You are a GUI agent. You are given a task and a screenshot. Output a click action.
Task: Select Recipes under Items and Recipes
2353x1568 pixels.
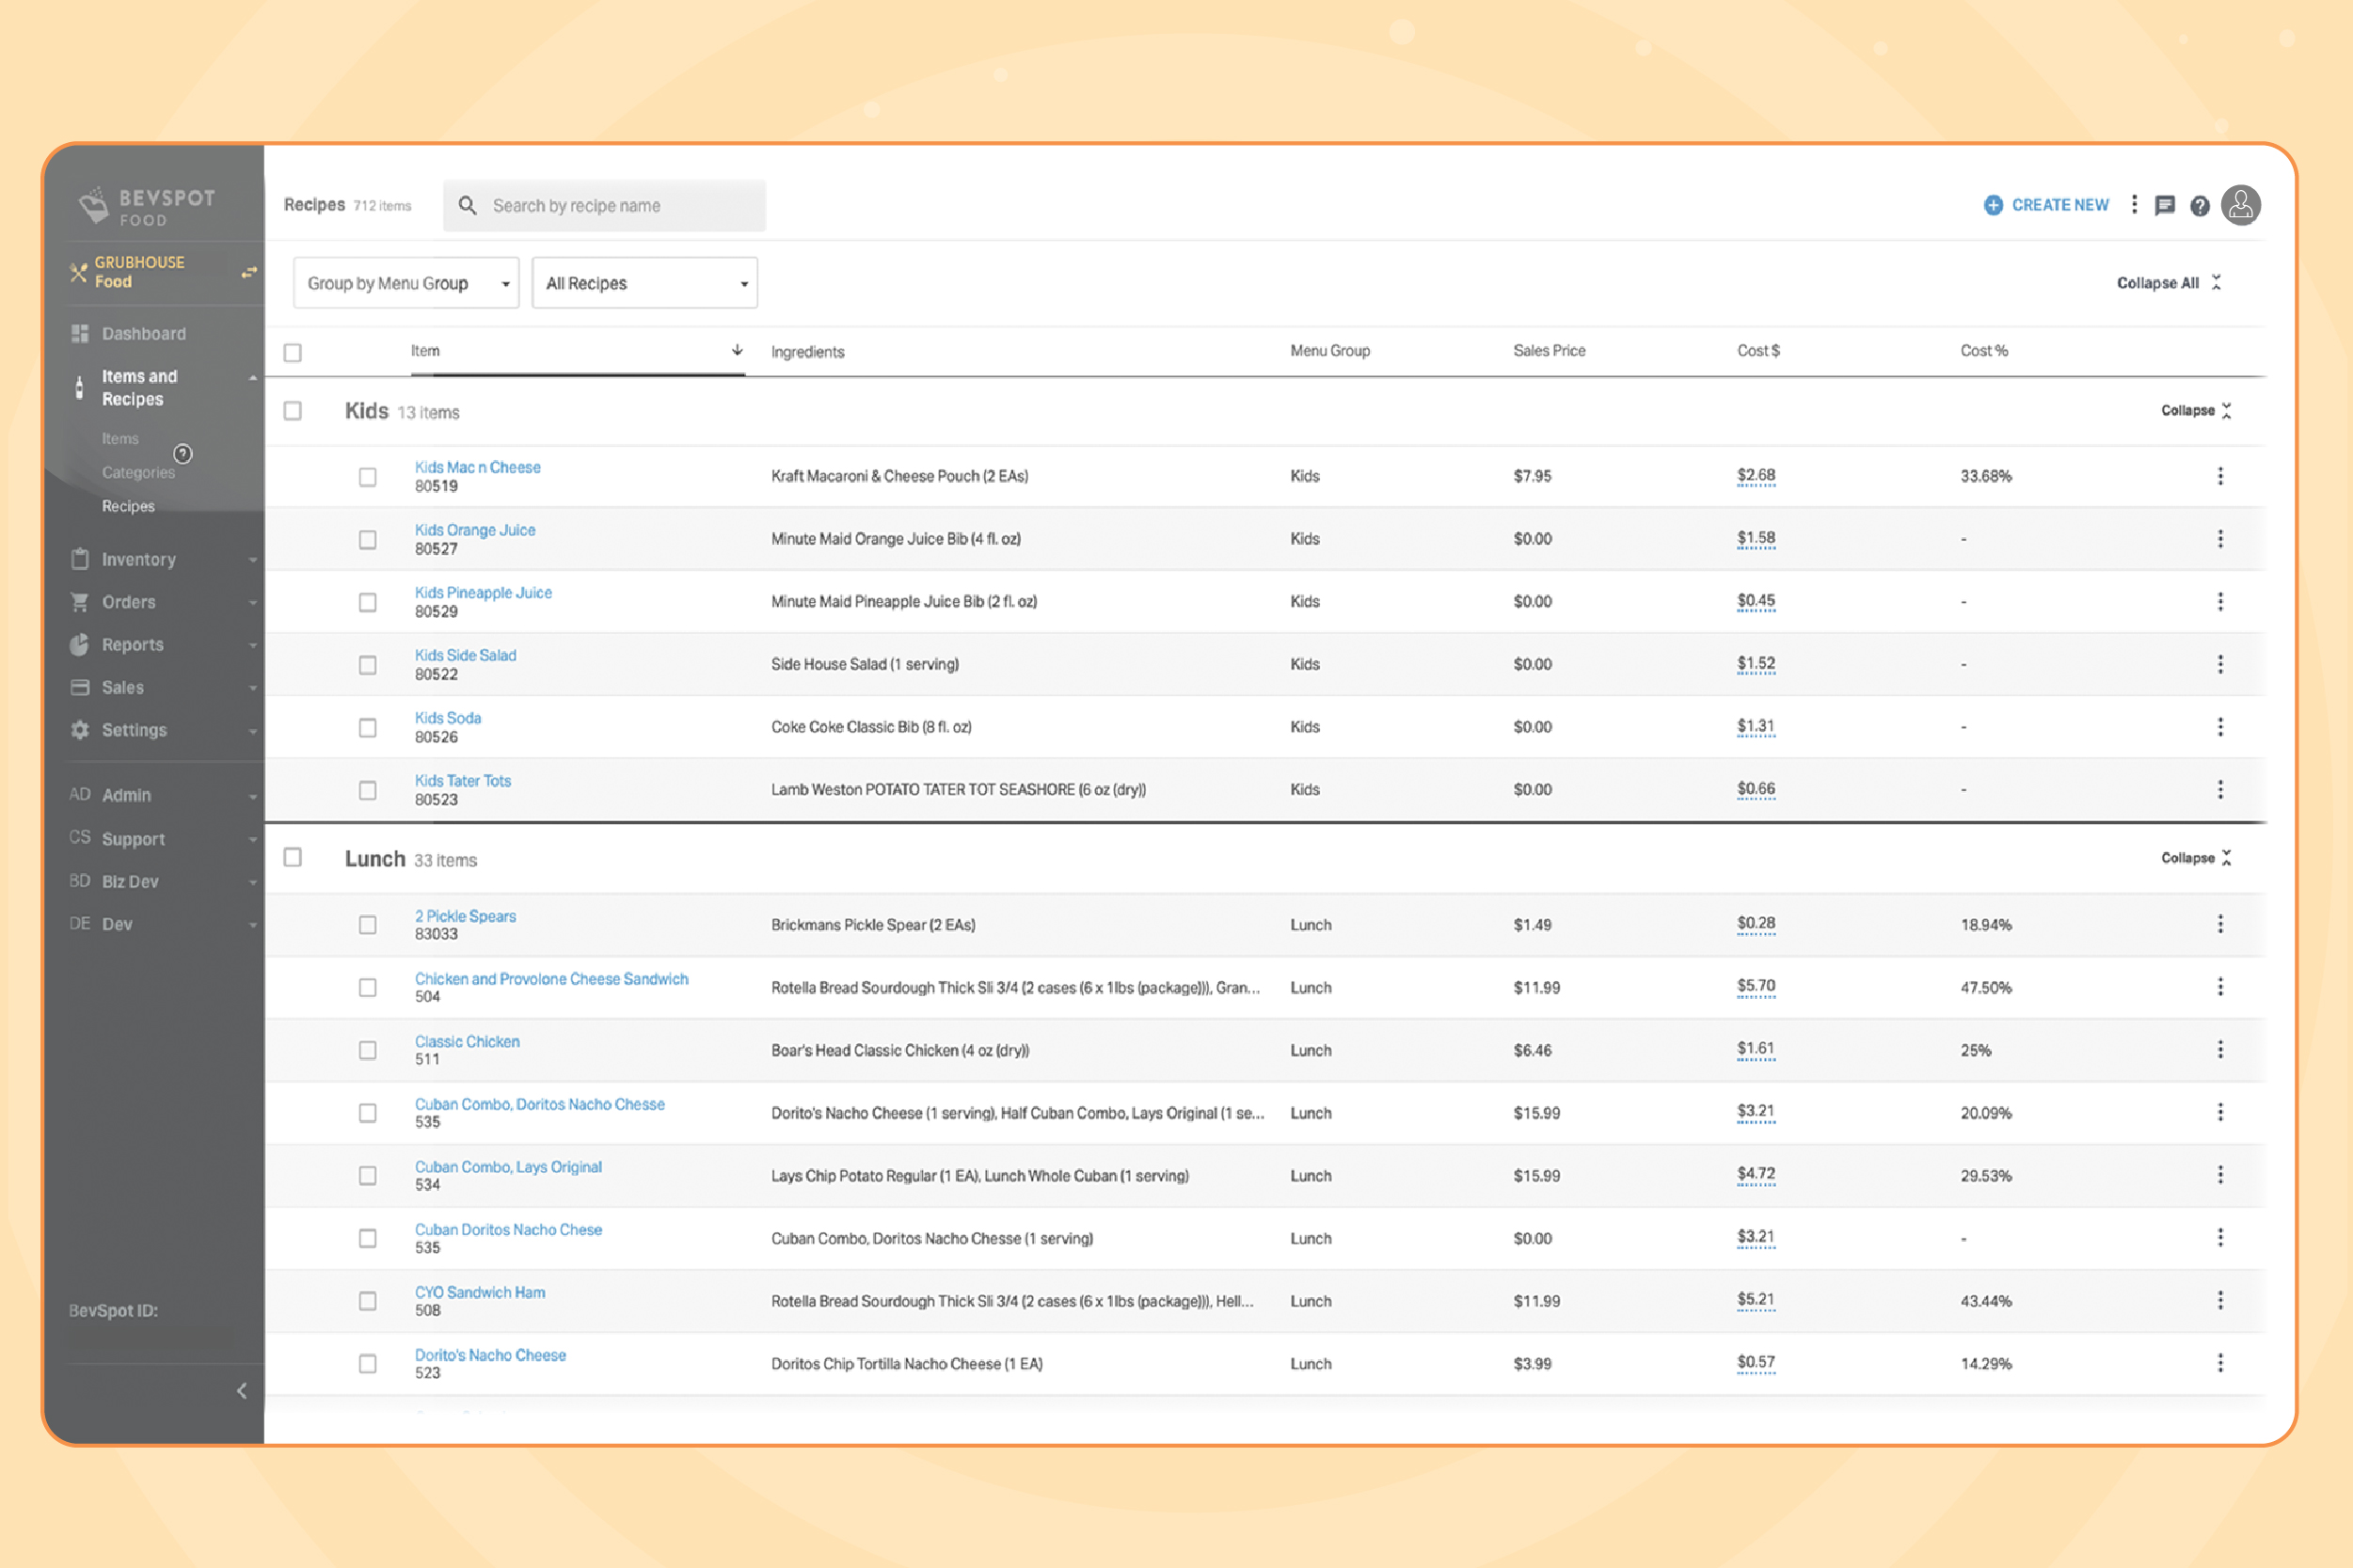pyautogui.click(x=127, y=506)
